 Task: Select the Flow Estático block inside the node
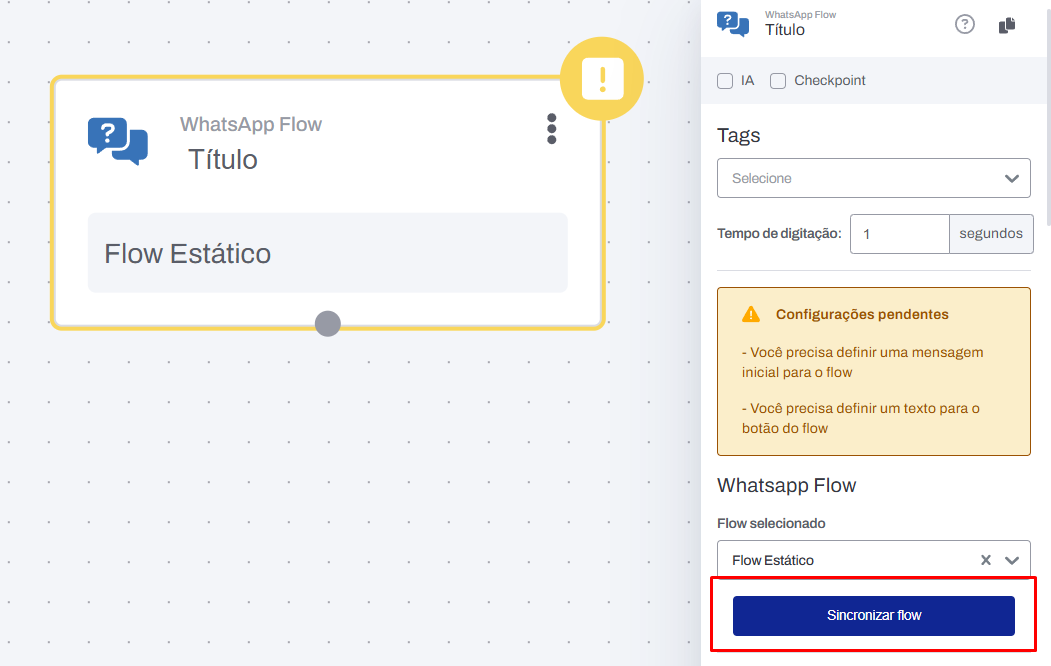[x=328, y=253]
